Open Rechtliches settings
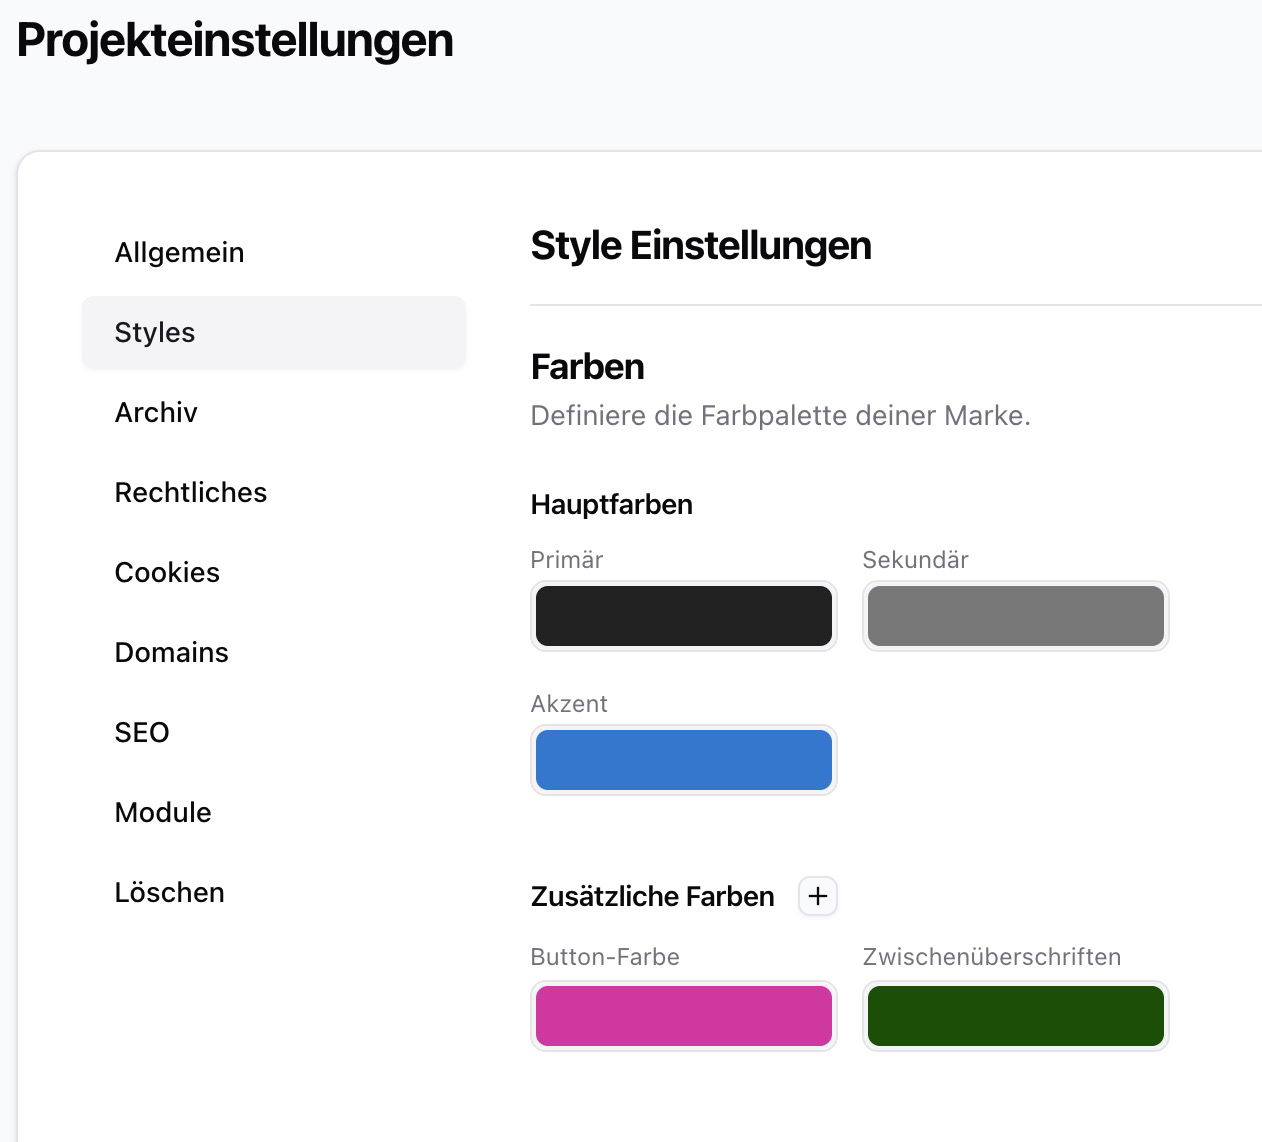This screenshot has height=1142, width=1262. [190, 492]
